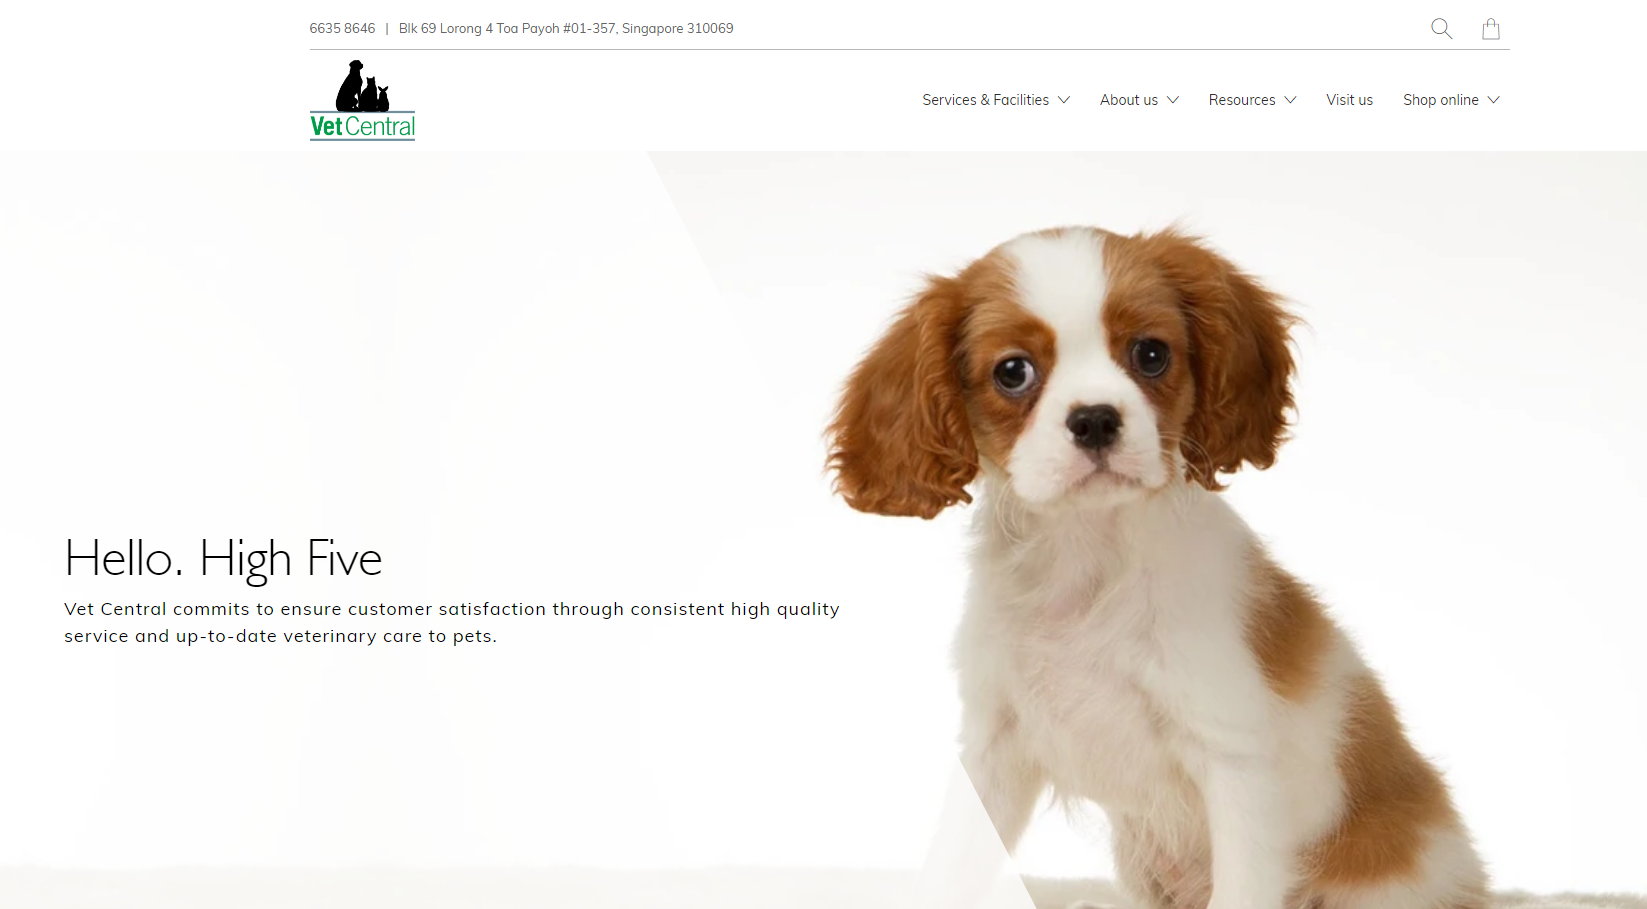
Task: Expand the Shop online chevron arrow
Action: [1493, 100]
